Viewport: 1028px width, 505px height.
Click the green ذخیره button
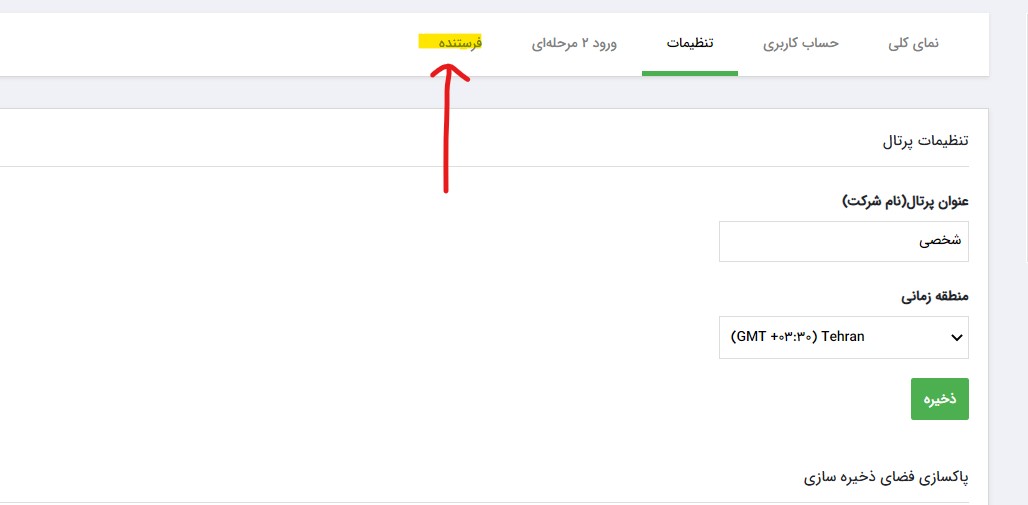tap(939, 399)
